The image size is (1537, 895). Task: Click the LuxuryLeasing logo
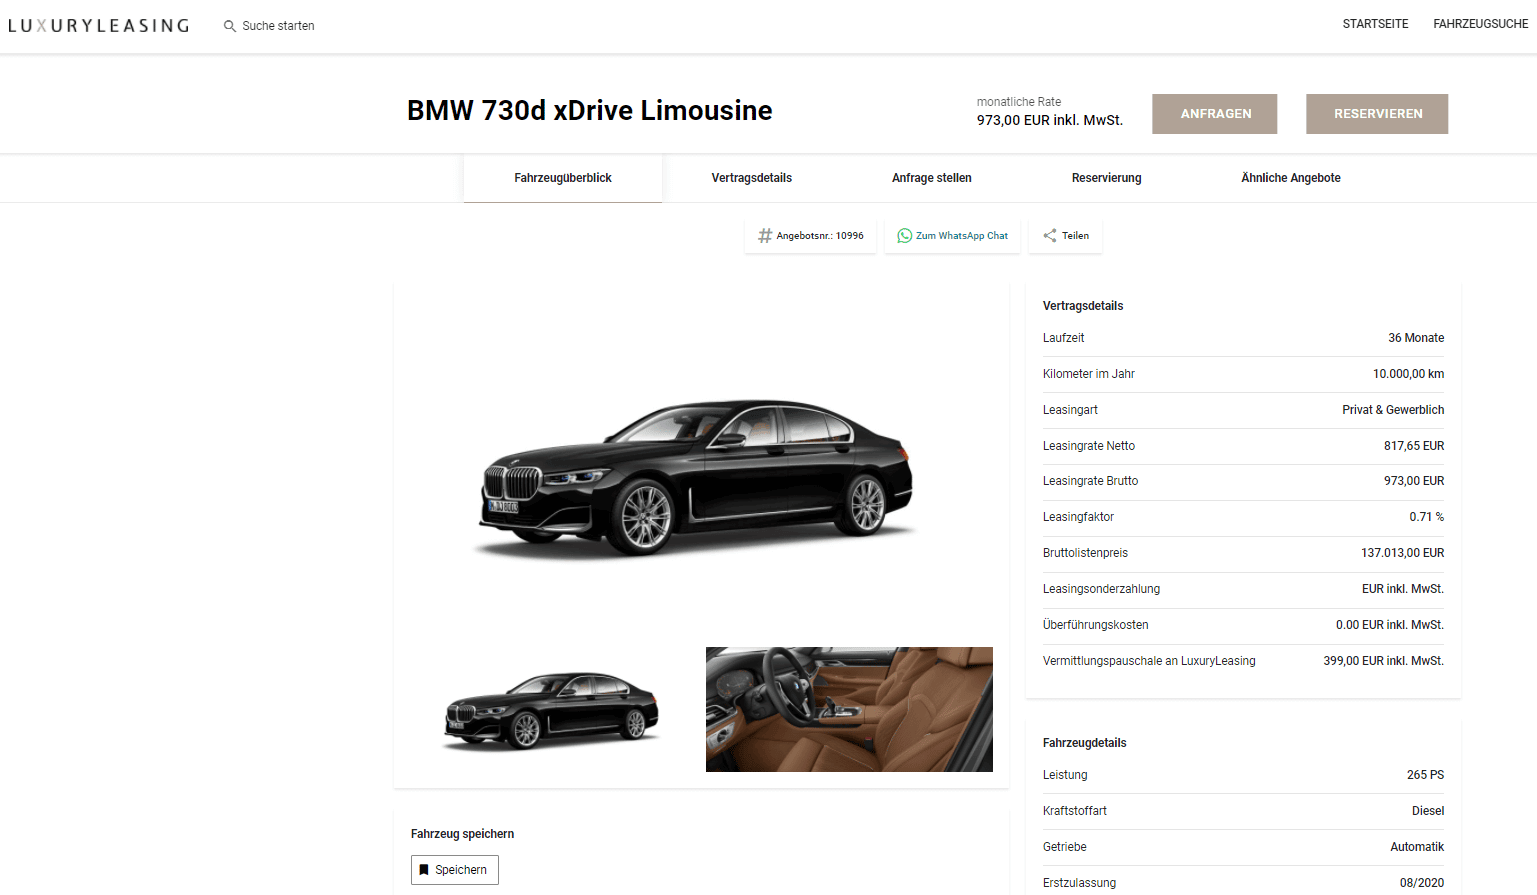point(98,26)
